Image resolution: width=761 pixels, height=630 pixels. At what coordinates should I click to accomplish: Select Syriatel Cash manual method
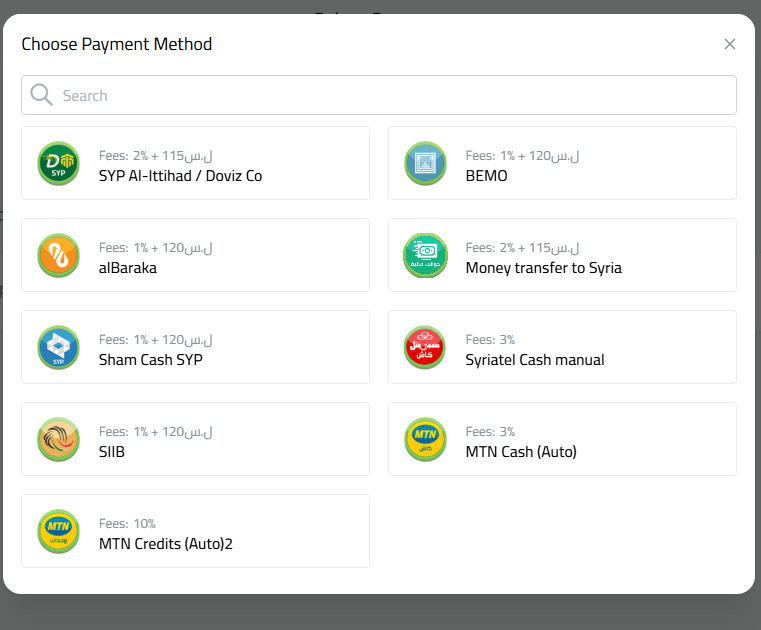[x=562, y=347]
